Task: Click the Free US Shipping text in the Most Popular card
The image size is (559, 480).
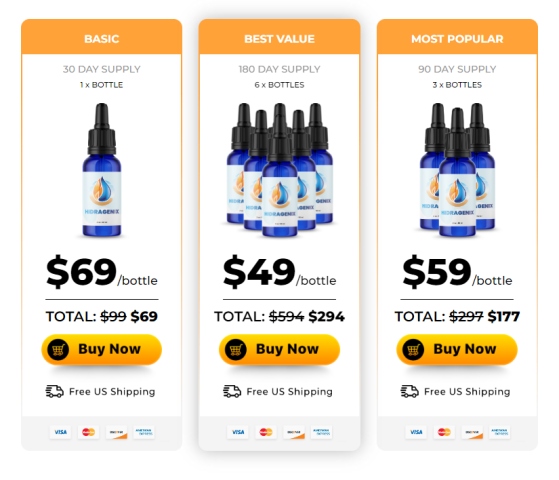Action: (467, 392)
